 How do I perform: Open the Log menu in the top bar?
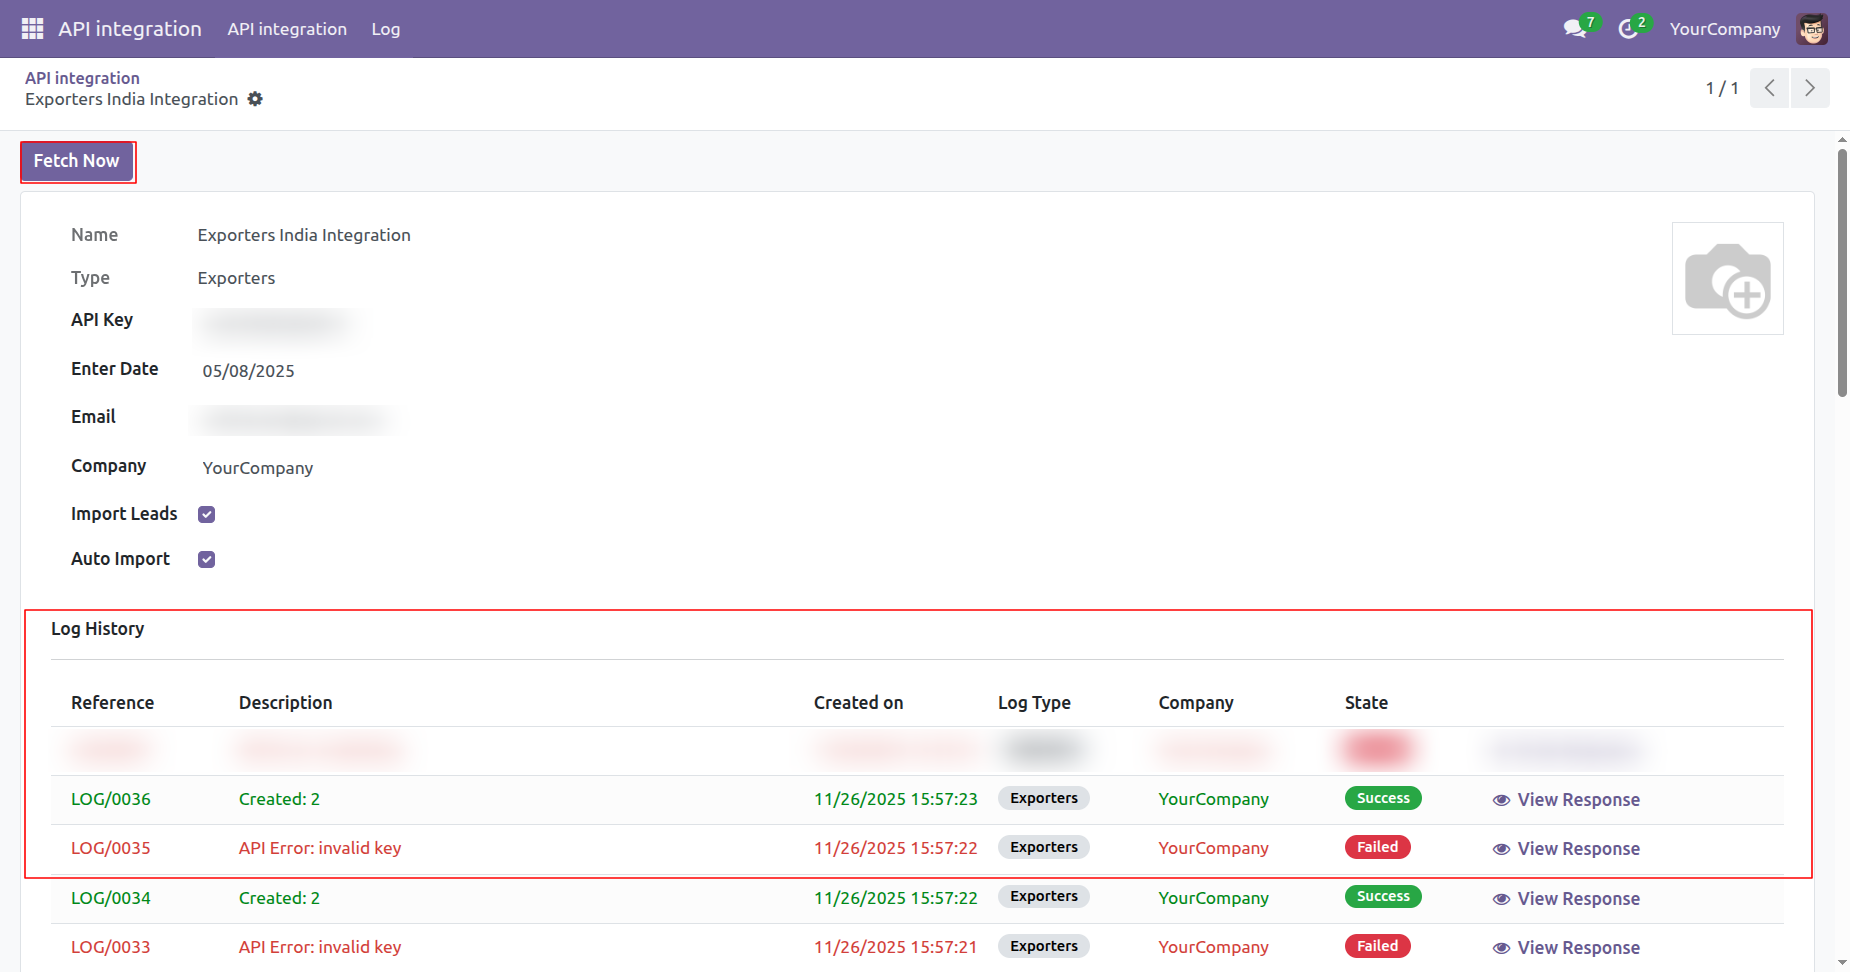[385, 29]
